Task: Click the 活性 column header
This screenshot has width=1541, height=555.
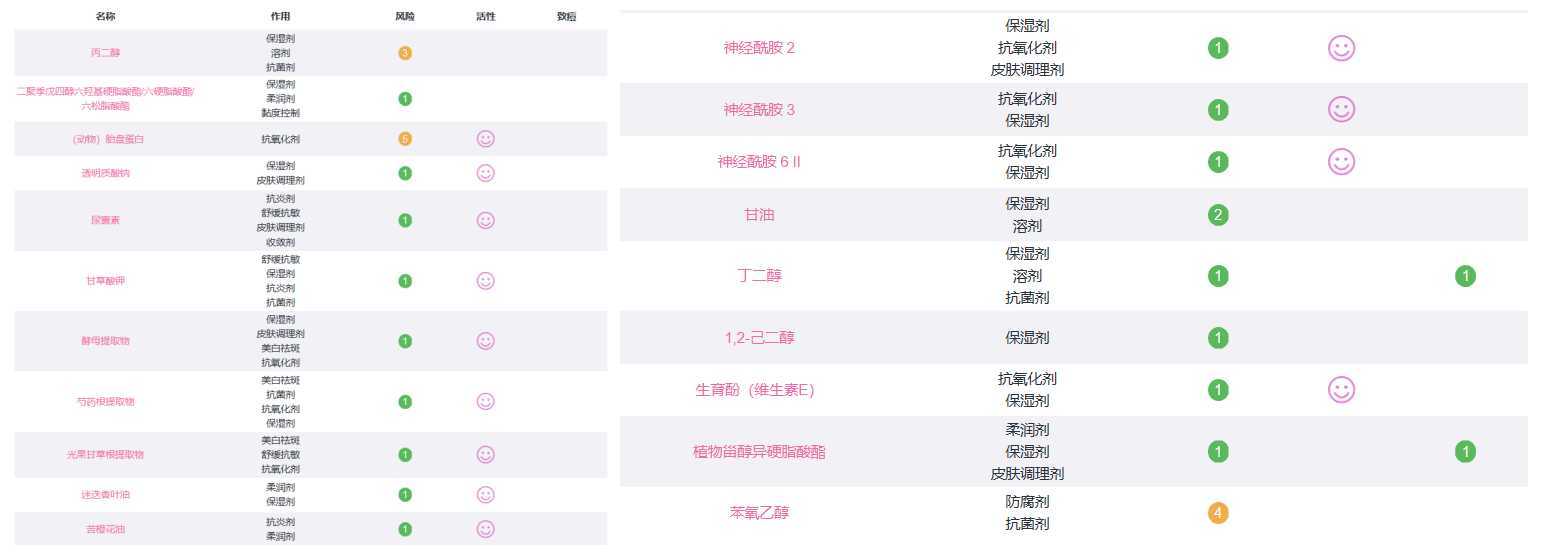Action: 486,17
